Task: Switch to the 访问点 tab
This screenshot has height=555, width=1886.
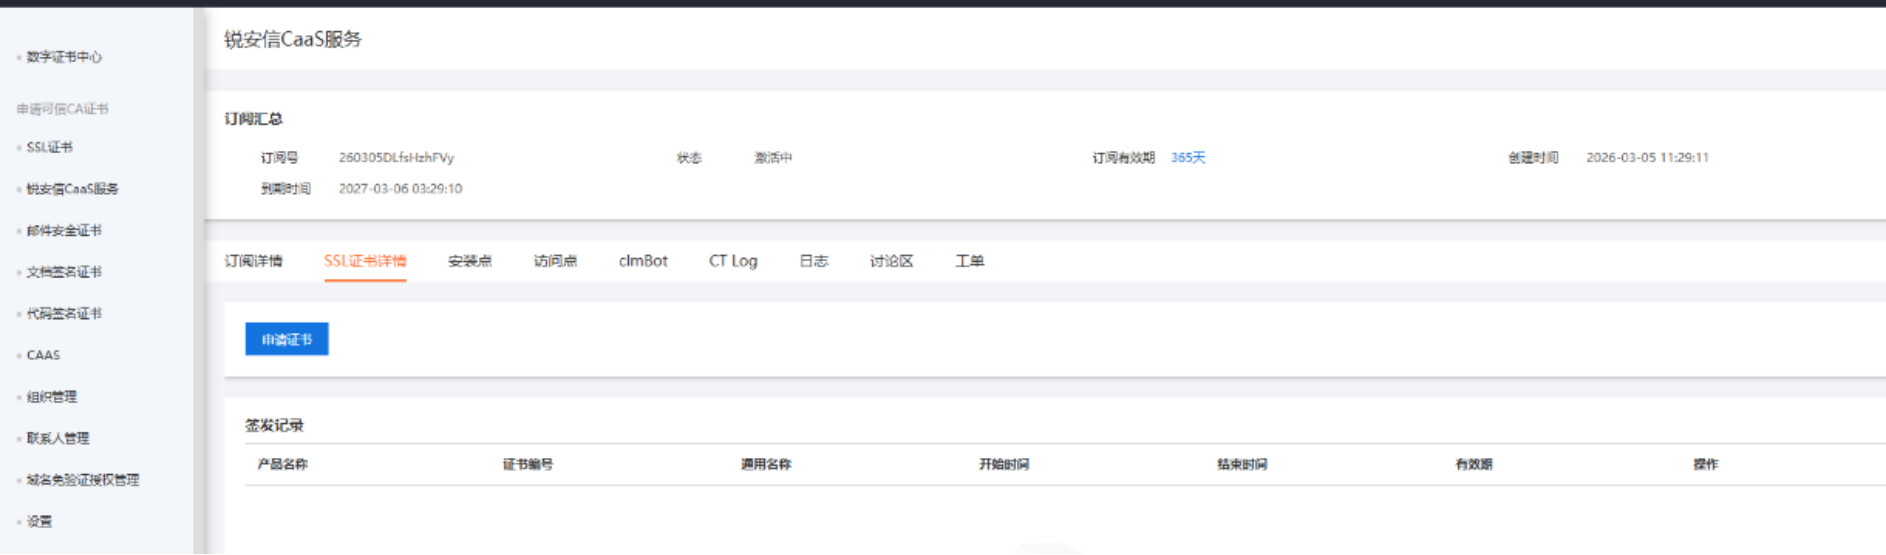Action: pyautogui.click(x=555, y=261)
